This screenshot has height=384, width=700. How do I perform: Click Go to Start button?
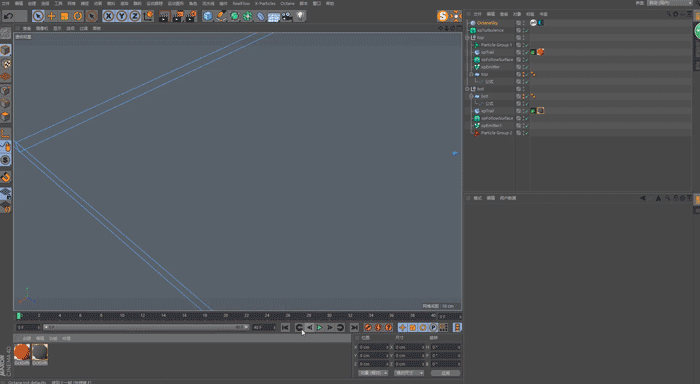click(x=285, y=328)
